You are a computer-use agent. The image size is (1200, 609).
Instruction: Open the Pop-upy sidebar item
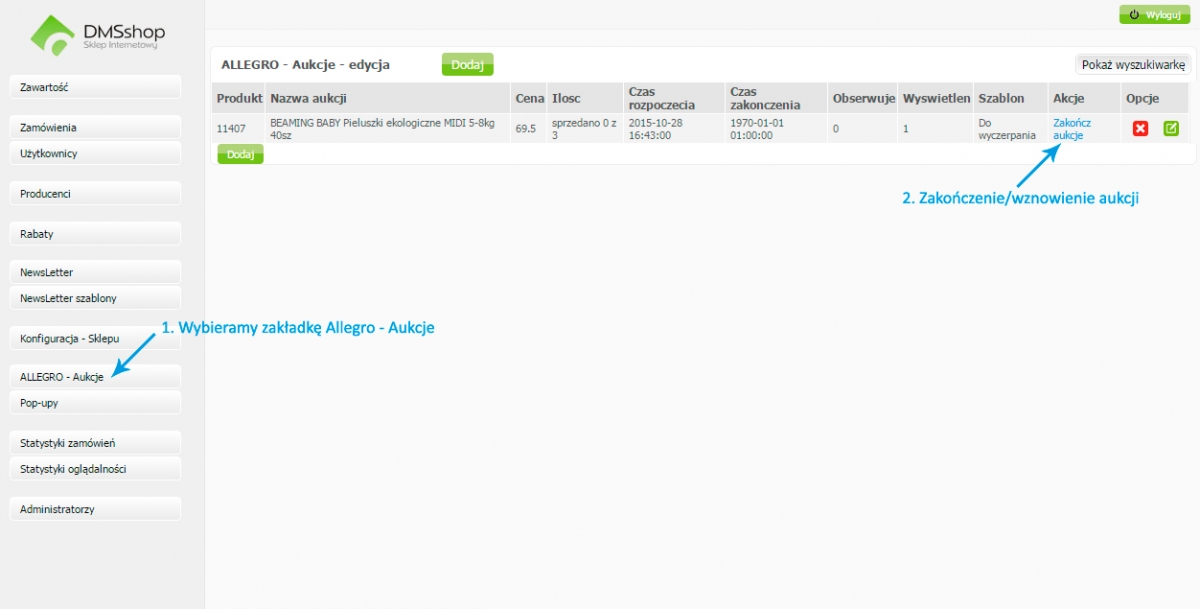95,403
